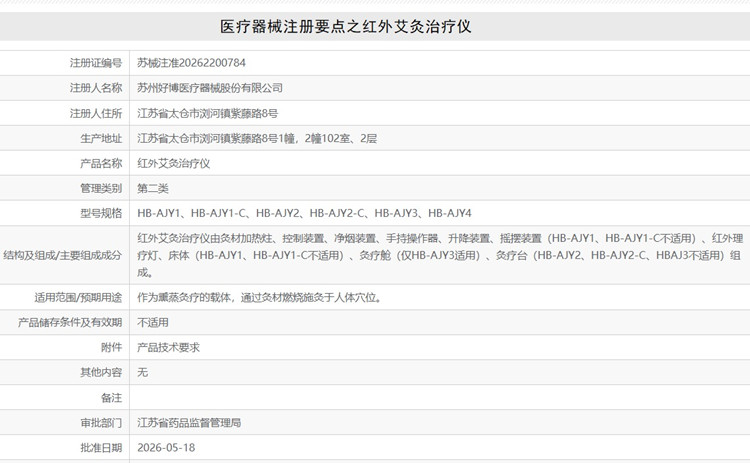Select product name value 红外艾灸治疗仪
This screenshot has width=750, height=463.
(174, 163)
